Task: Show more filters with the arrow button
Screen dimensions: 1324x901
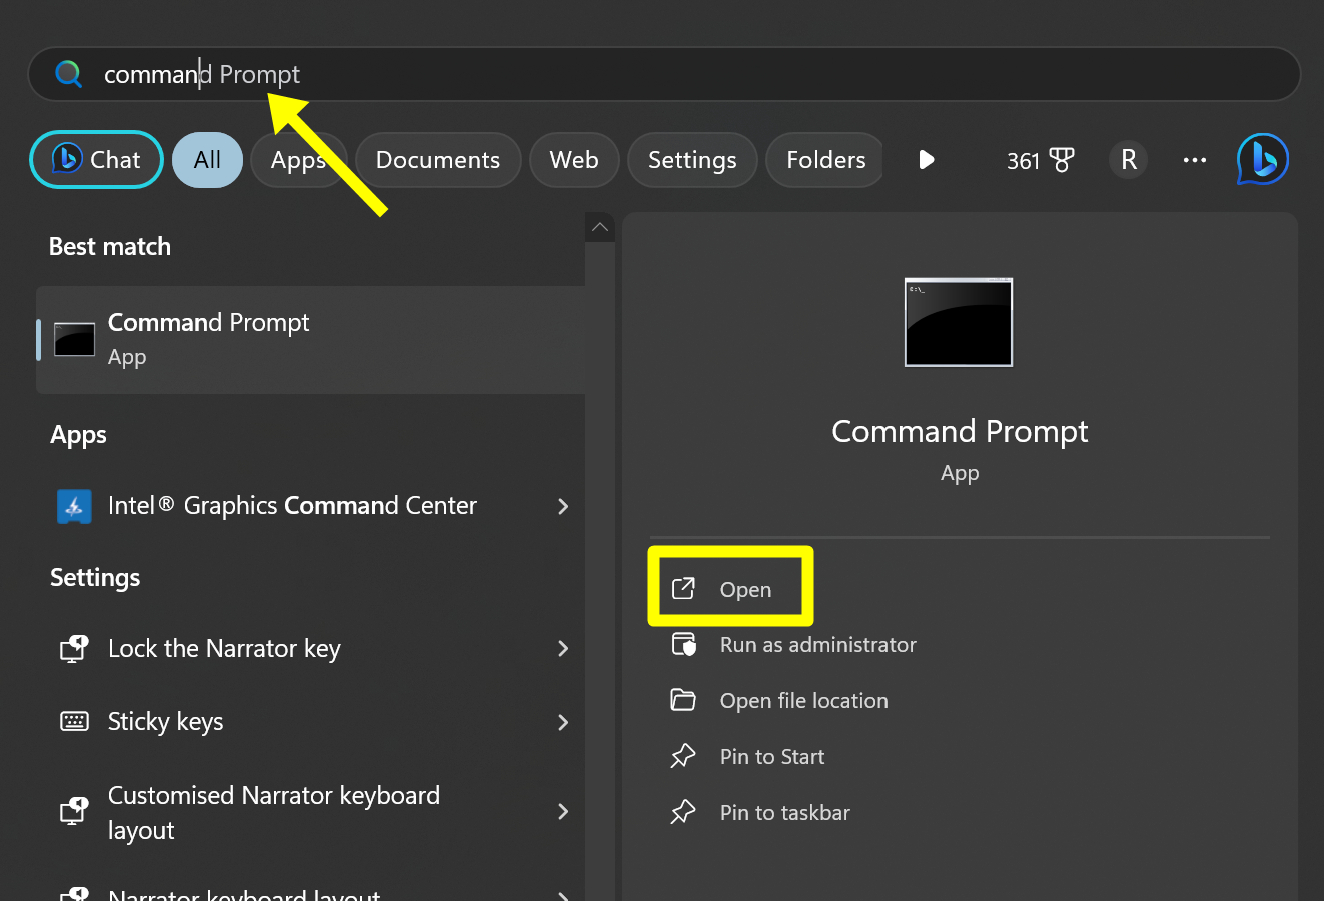Action: pos(927,160)
